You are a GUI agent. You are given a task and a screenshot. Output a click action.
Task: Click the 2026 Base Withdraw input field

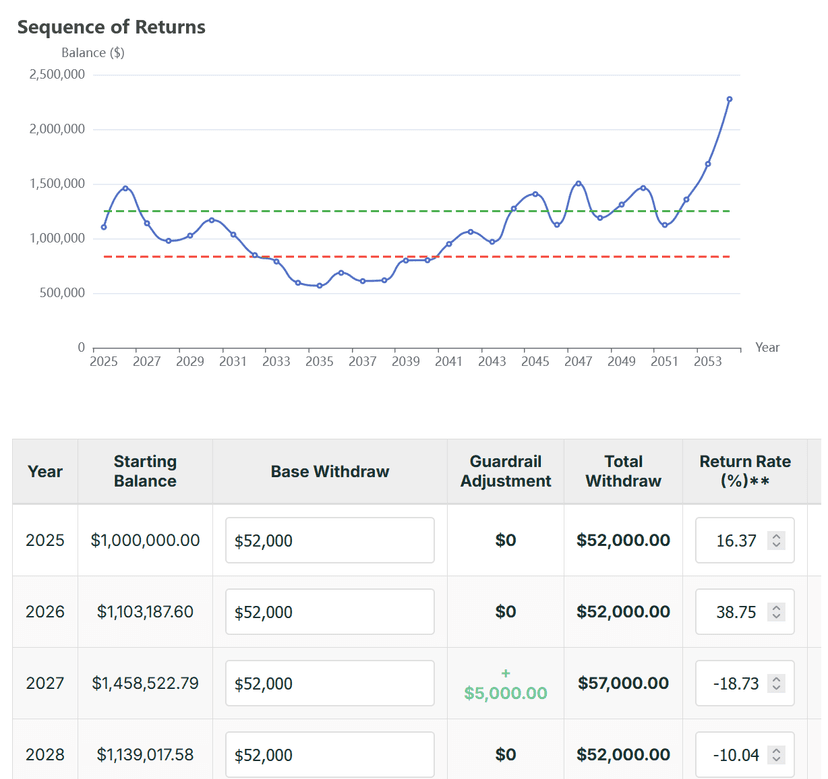(x=329, y=612)
